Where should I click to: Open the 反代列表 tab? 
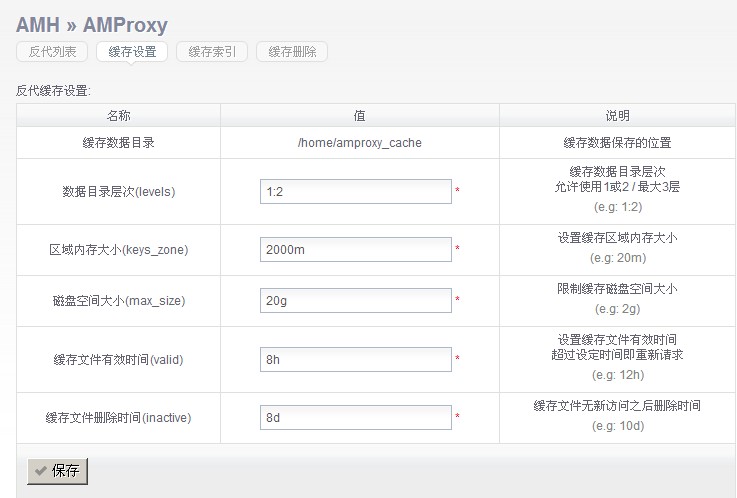52,52
